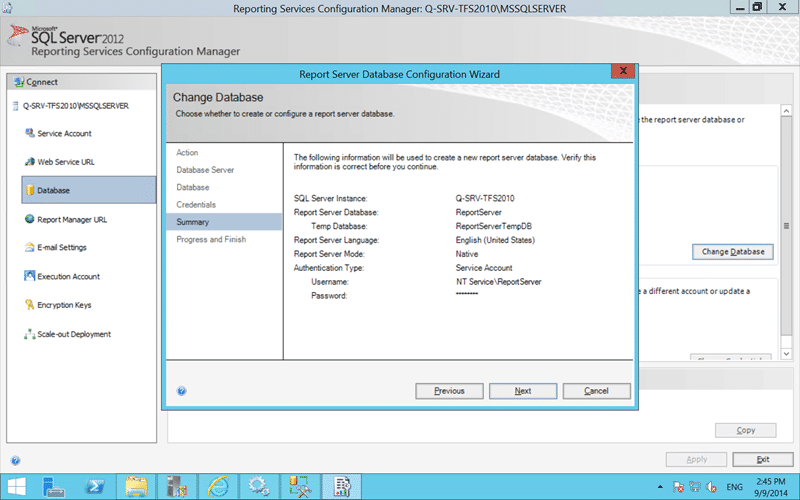Click the volume speaker tray icon

(x=711, y=487)
